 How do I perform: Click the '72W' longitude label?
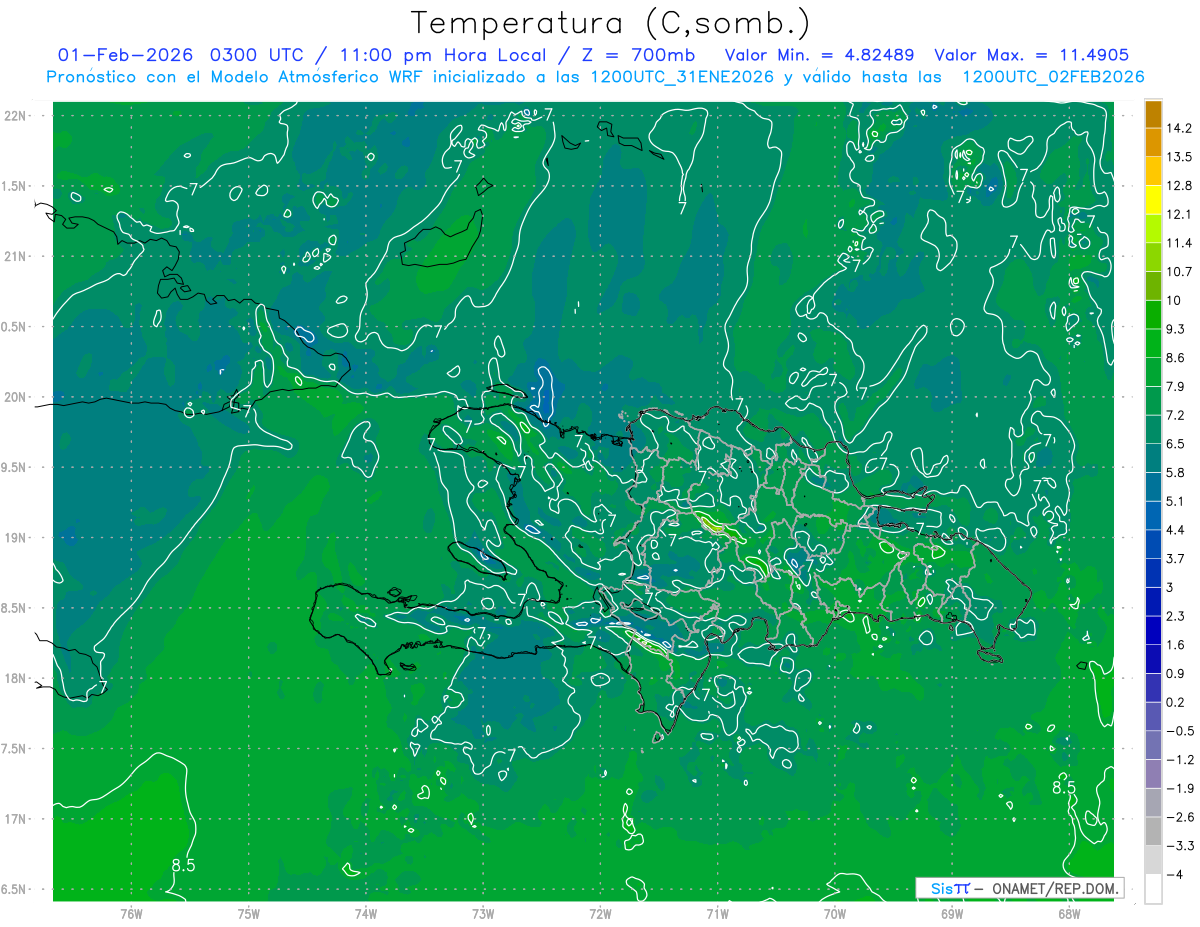click(x=601, y=914)
